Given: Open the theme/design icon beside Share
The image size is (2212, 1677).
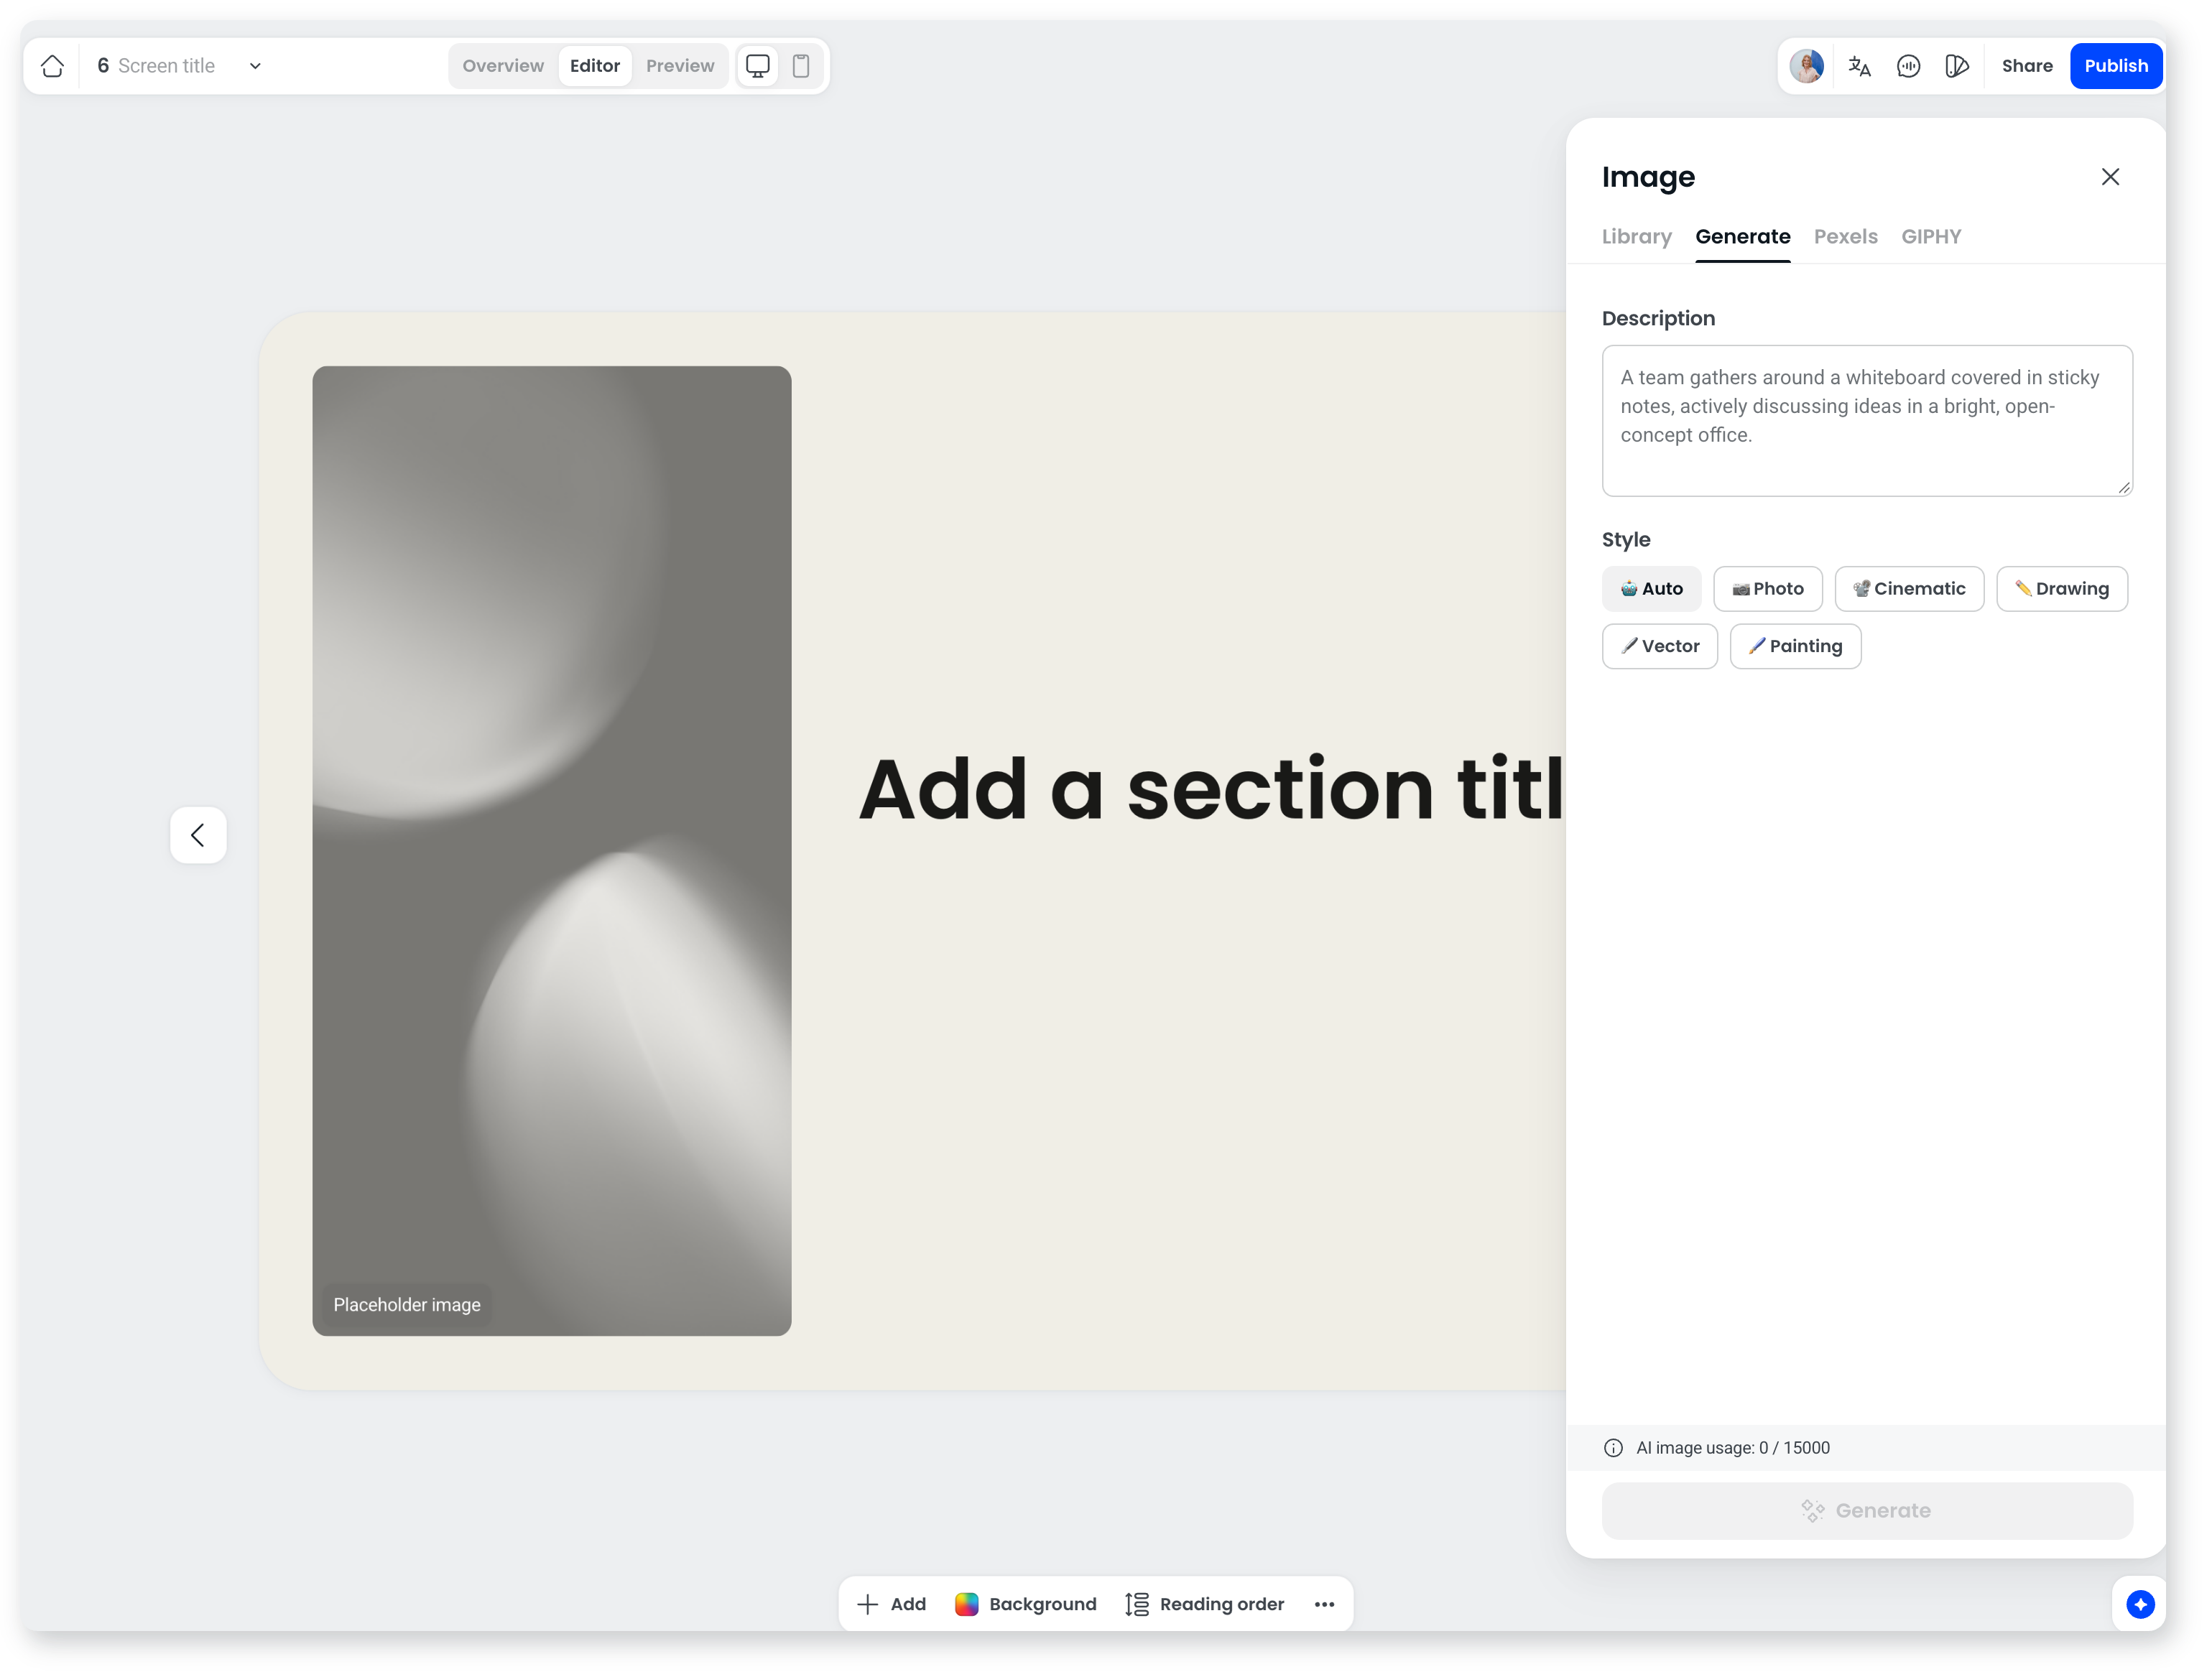Looking at the screenshot, I should pyautogui.click(x=1957, y=66).
